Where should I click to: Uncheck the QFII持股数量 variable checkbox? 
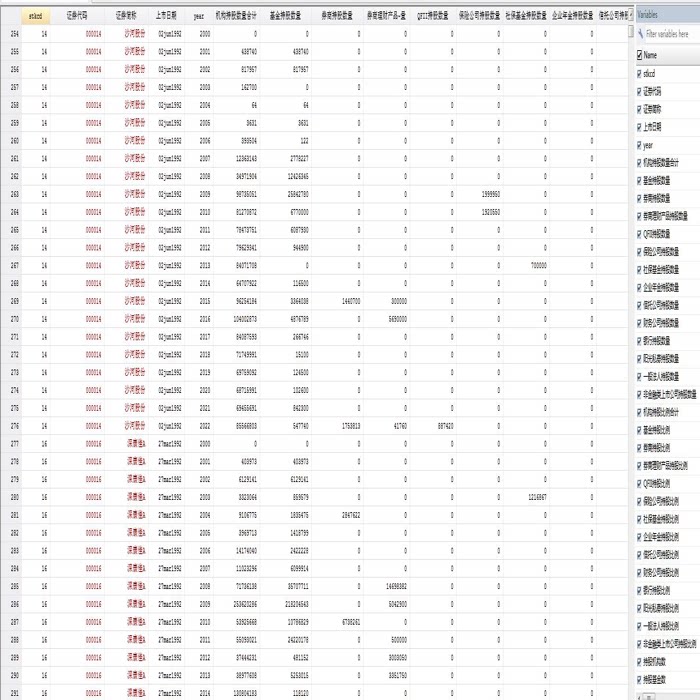tap(639, 233)
